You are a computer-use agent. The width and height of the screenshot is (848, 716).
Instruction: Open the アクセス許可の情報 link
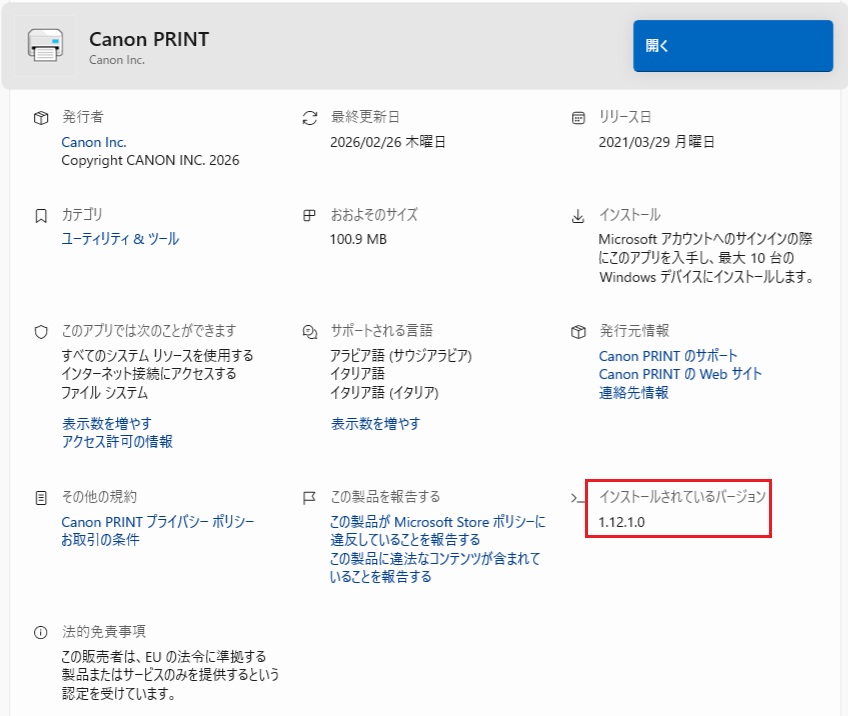pyautogui.click(x=117, y=442)
